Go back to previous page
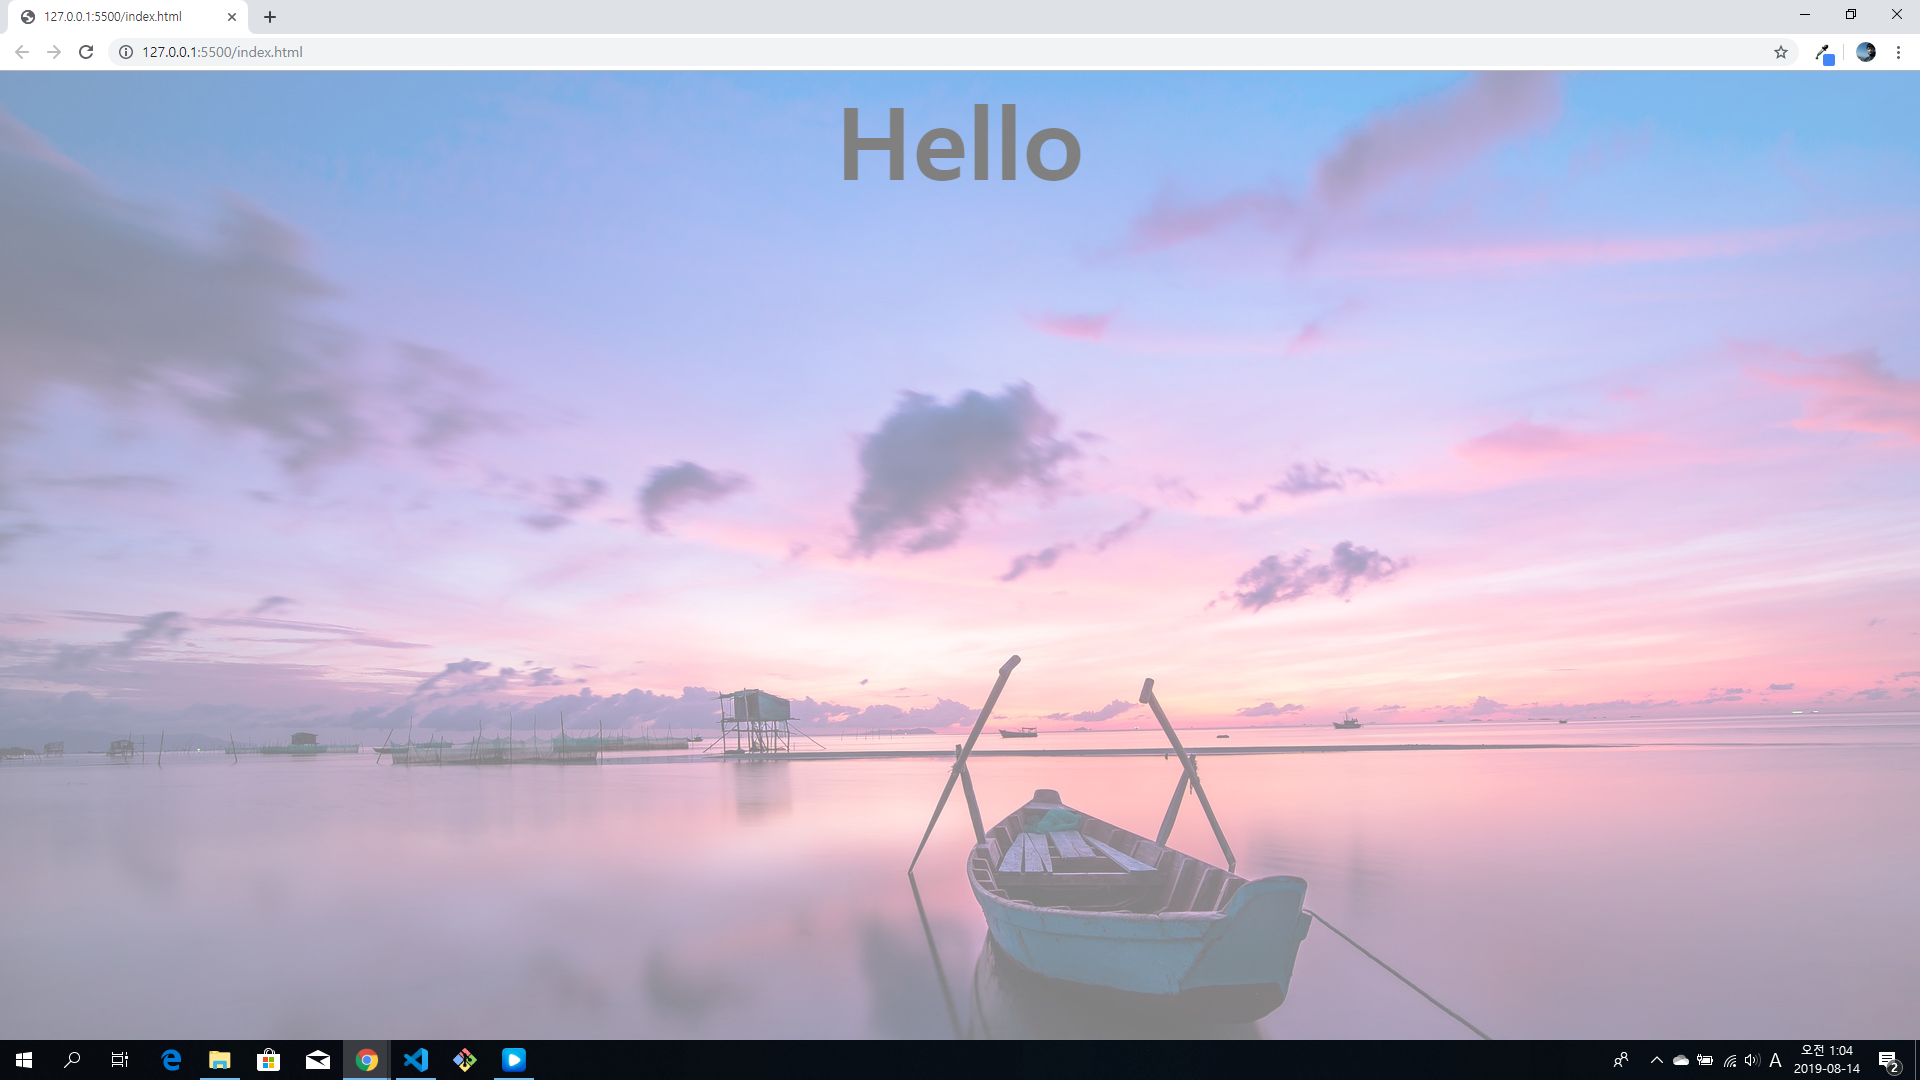1920x1080 pixels. 22,52
